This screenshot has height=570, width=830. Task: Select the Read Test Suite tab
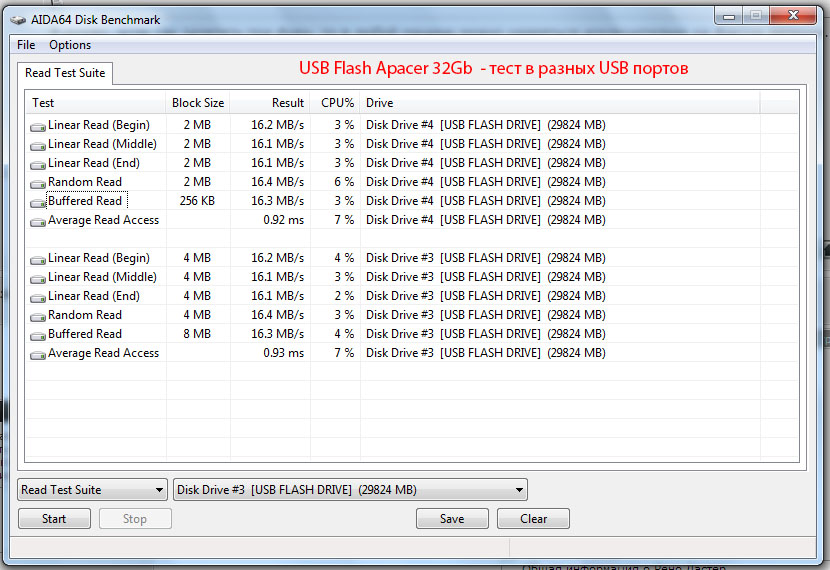click(x=66, y=73)
